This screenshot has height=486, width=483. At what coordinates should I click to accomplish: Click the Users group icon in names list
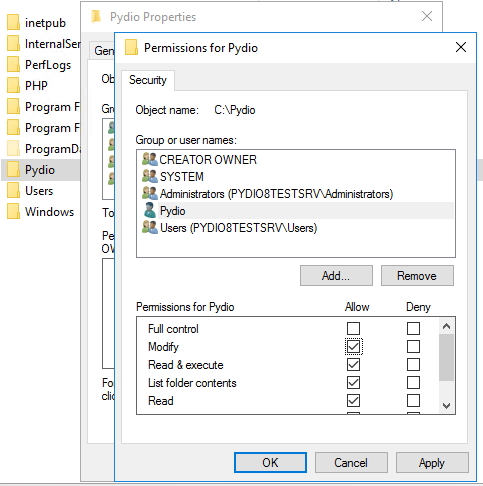tap(149, 227)
